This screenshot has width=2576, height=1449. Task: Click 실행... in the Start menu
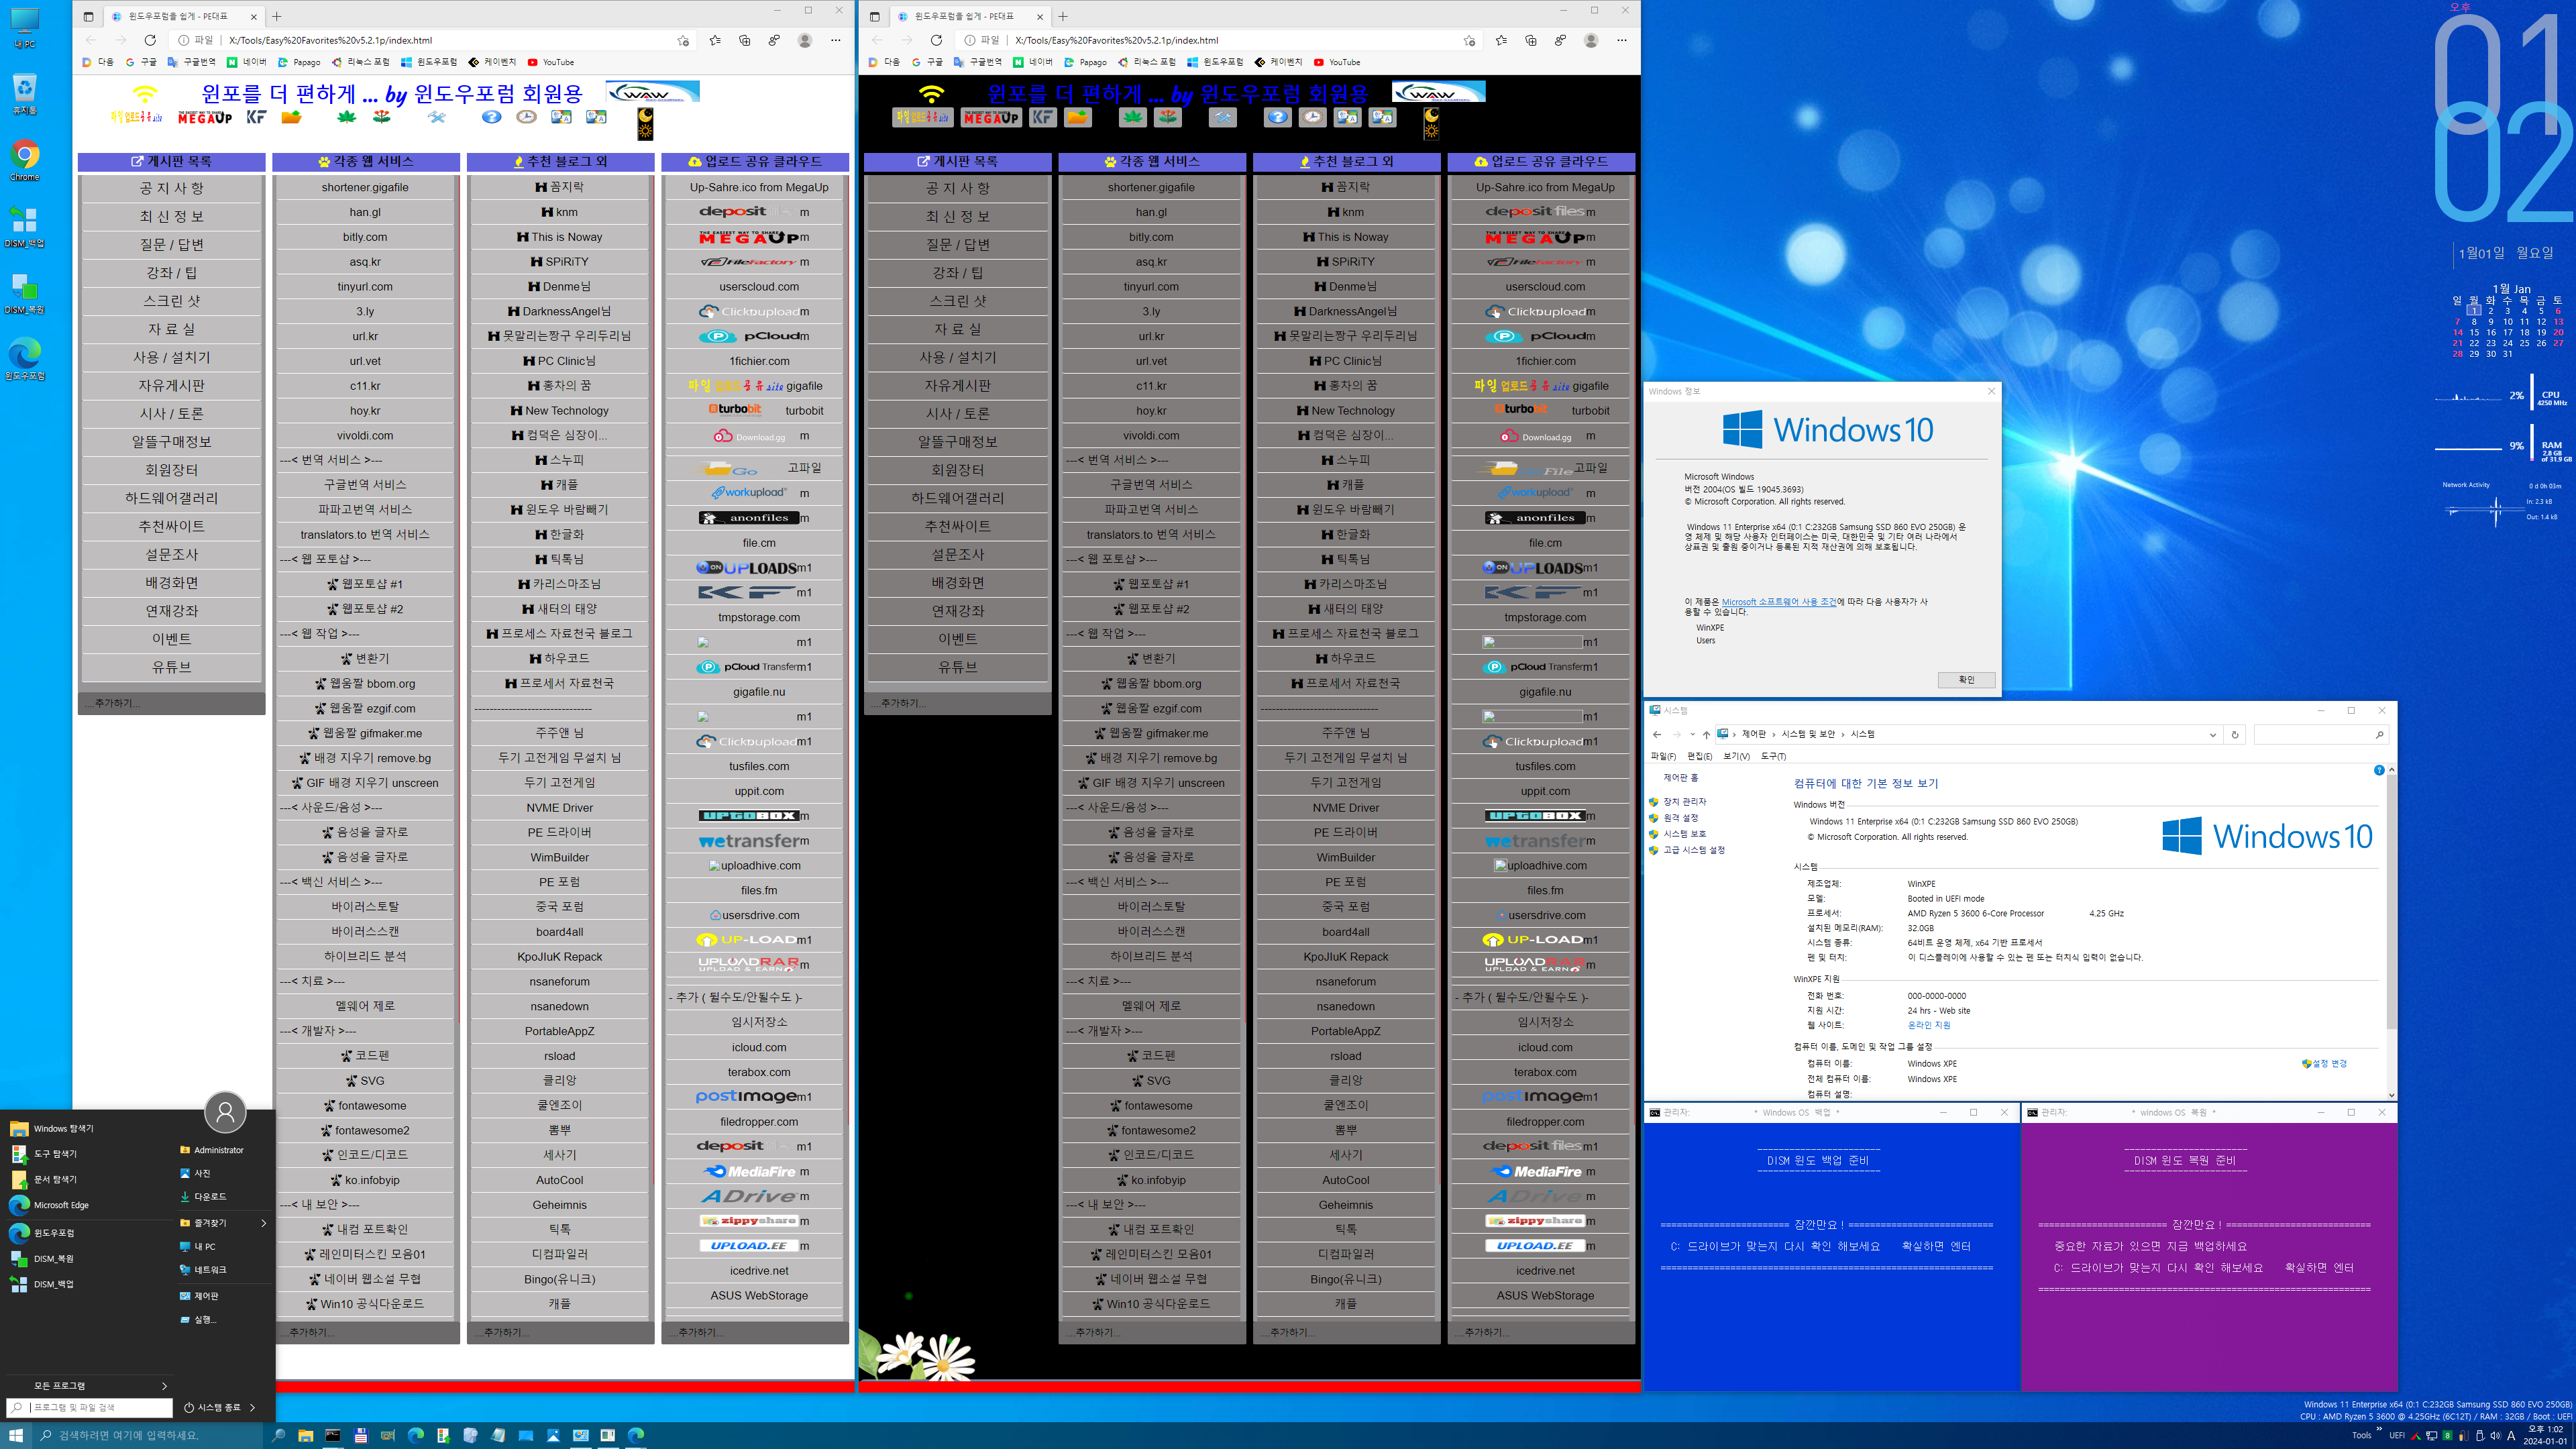pyautogui.click(x=205, y=1319)
